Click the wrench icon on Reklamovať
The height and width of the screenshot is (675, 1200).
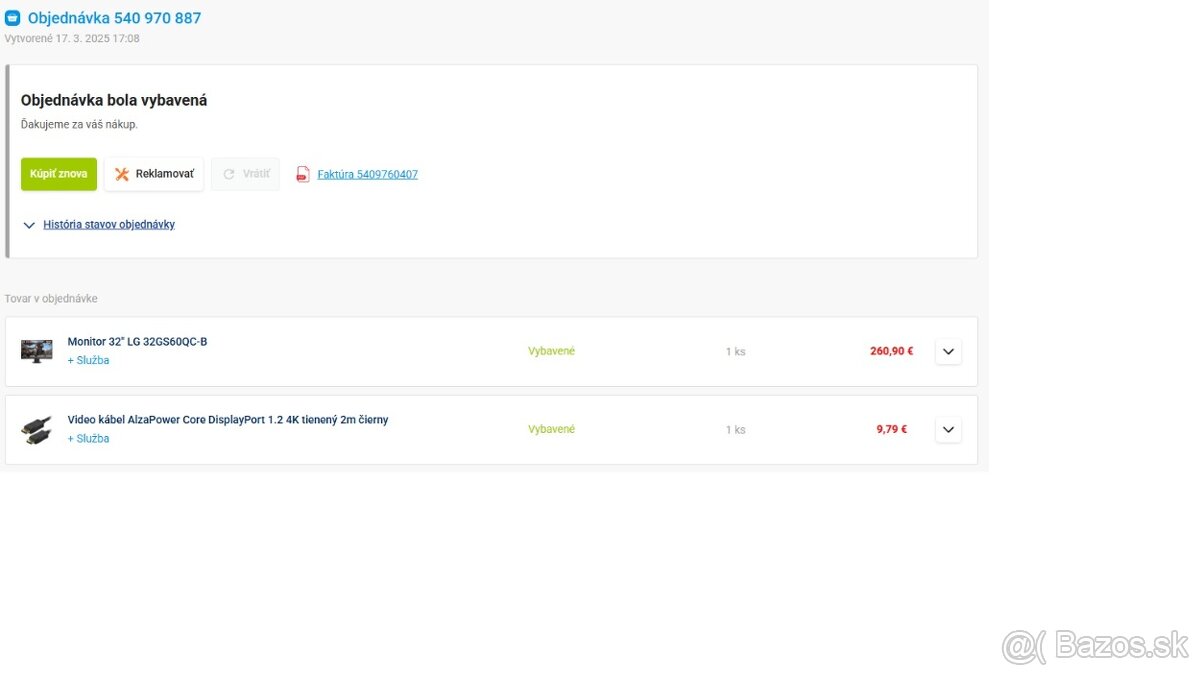pos(122,174)
